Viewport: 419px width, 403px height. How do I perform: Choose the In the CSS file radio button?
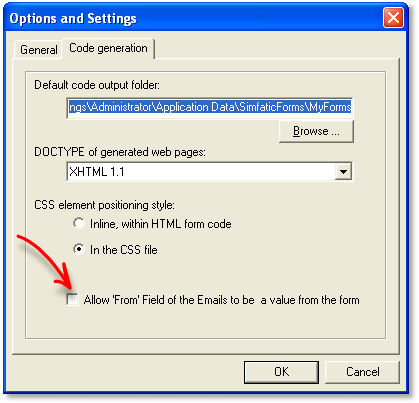click(79, 249)
